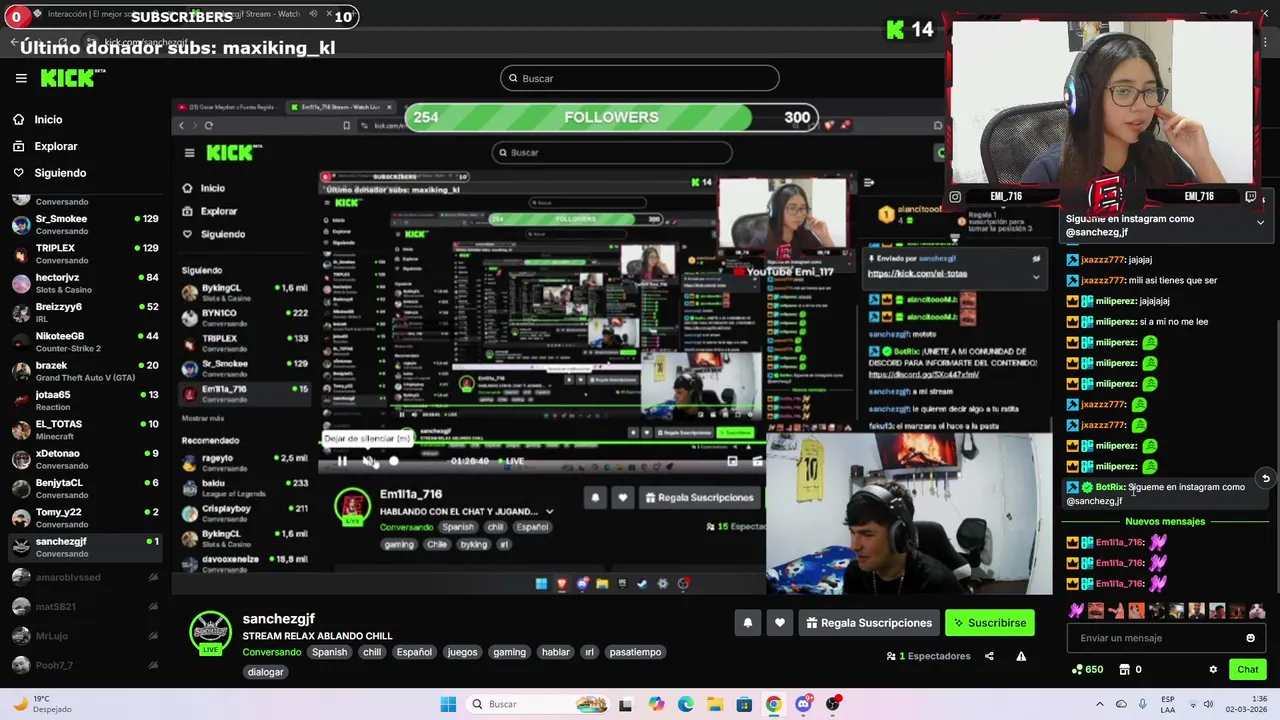Image resolution: width=1280 pixels, height=720 pixels.
Task: Go to Inicio in the left sidebar
Action: coord(48,119)
